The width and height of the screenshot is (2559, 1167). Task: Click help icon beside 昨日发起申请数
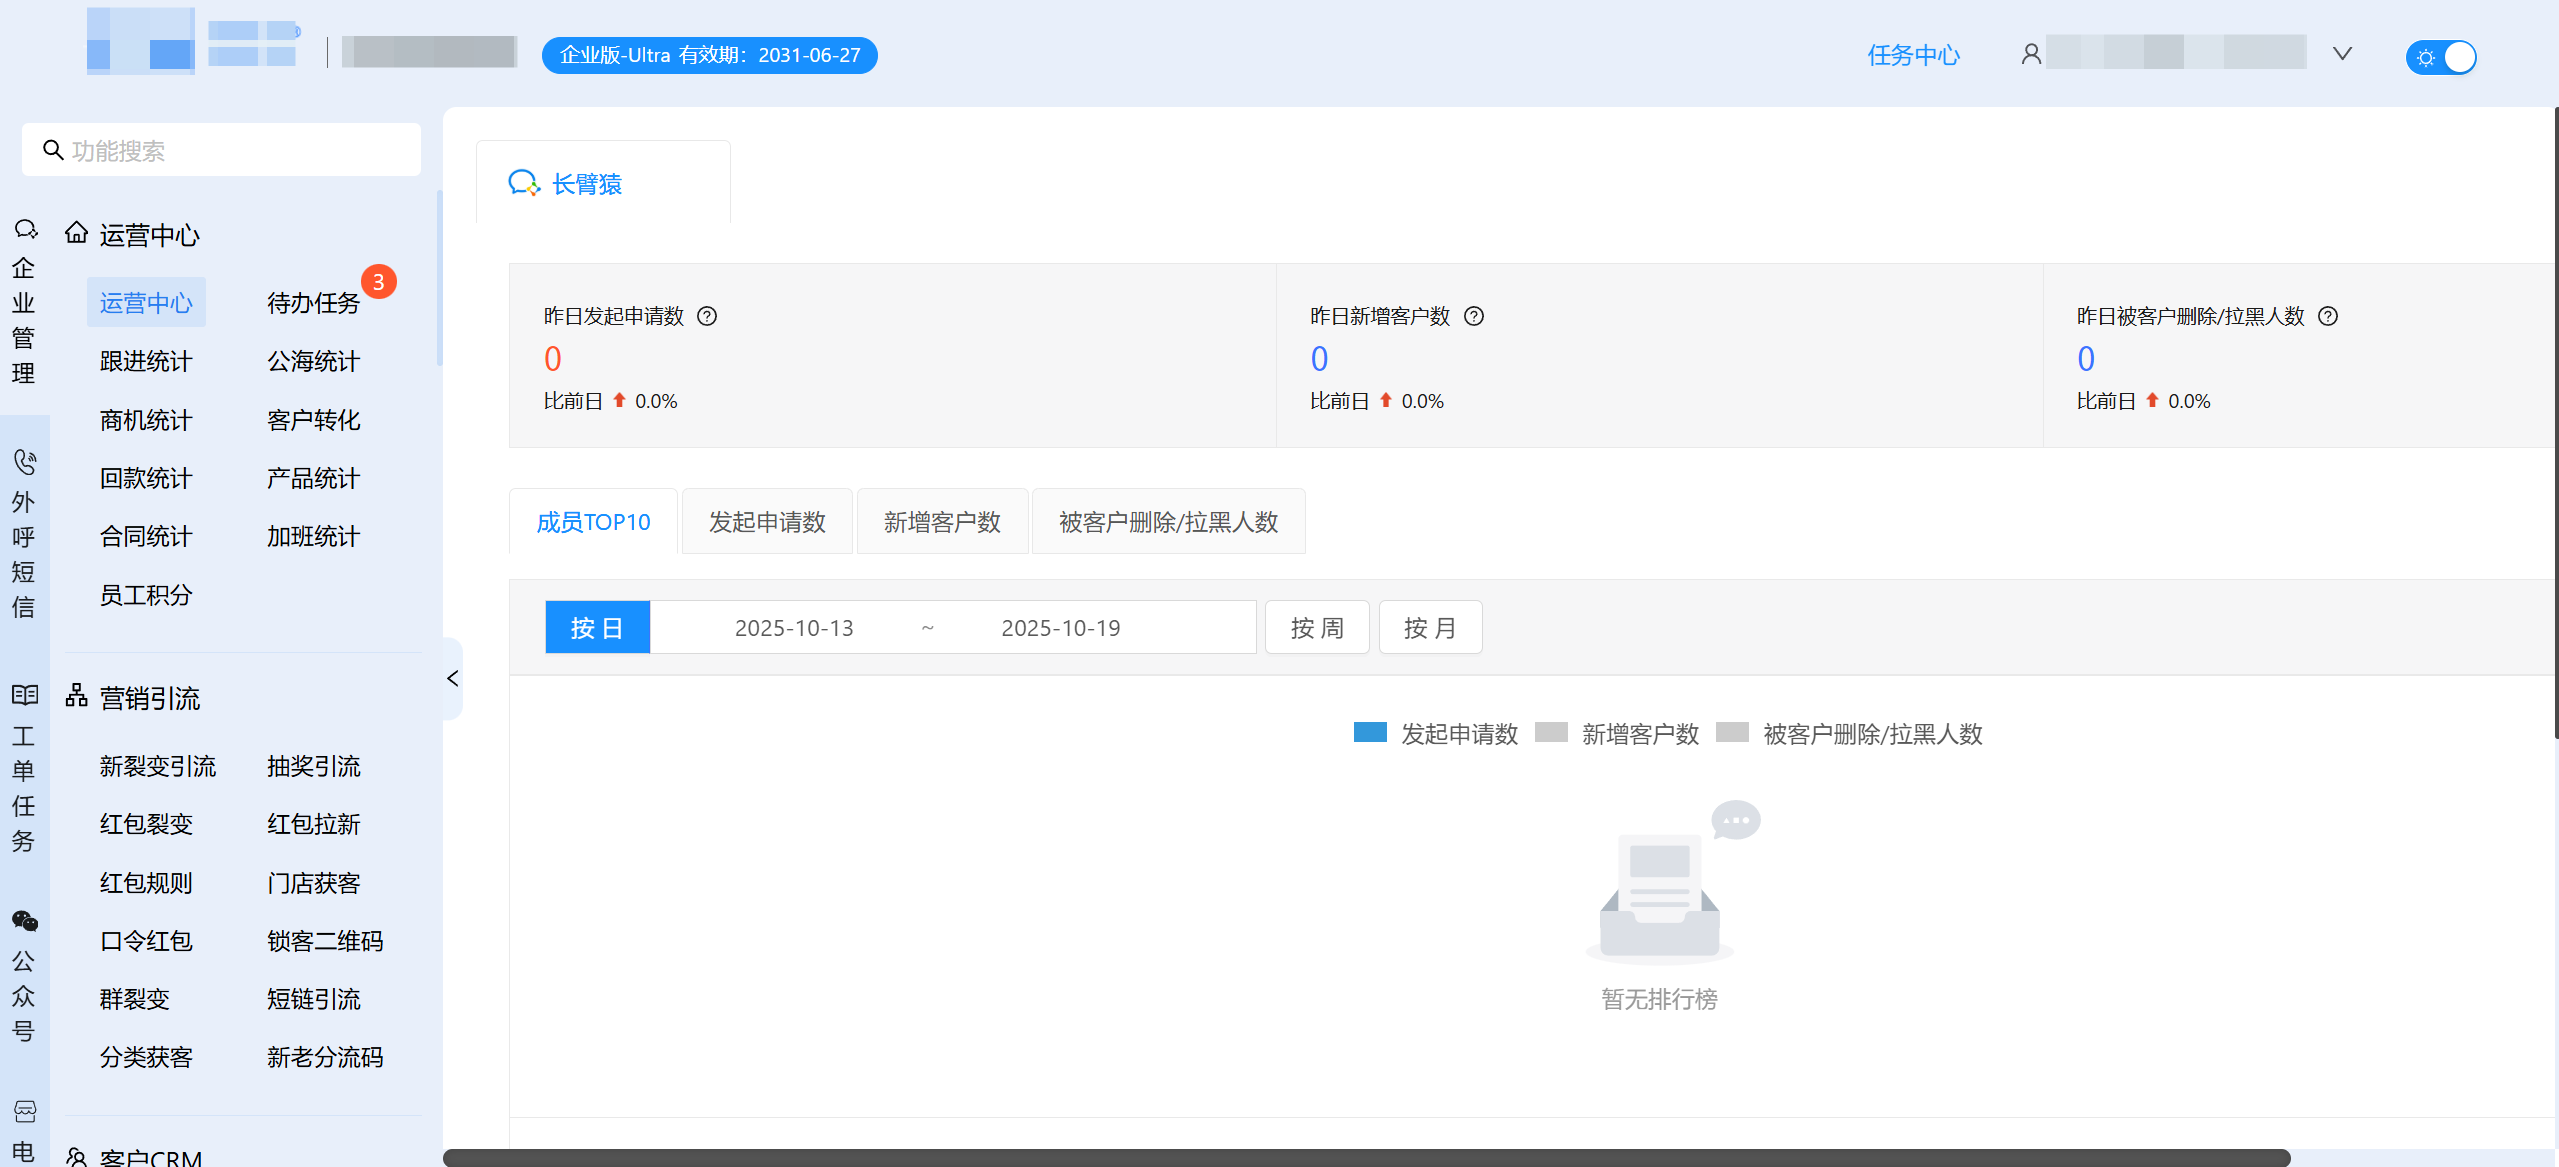pyautogui.click(x=707, y=316)
